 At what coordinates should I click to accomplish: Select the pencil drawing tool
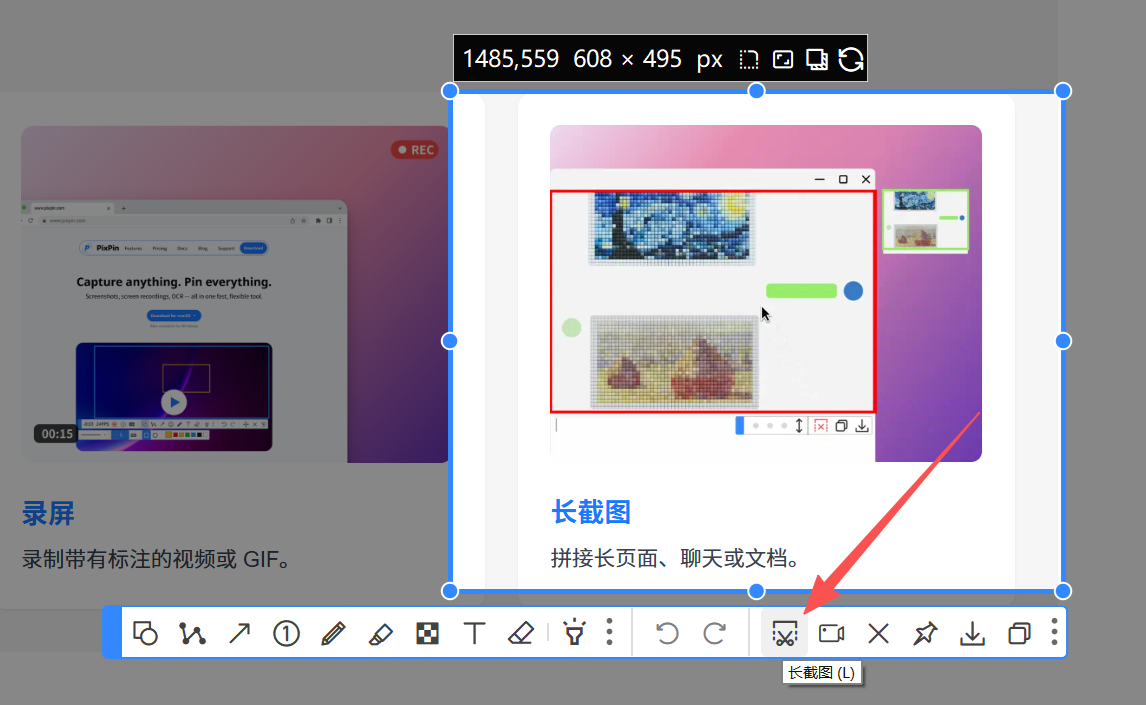point(333,632)
